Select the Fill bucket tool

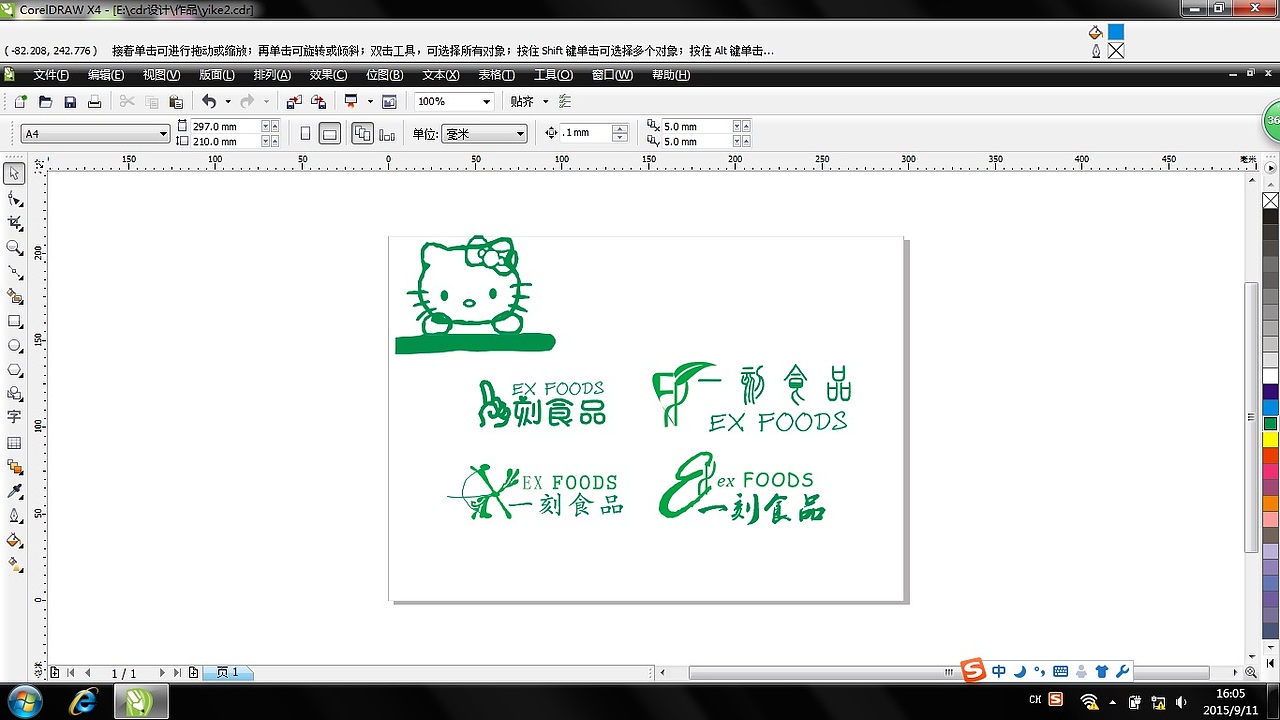pyautogui.click(x=14, y=540)
